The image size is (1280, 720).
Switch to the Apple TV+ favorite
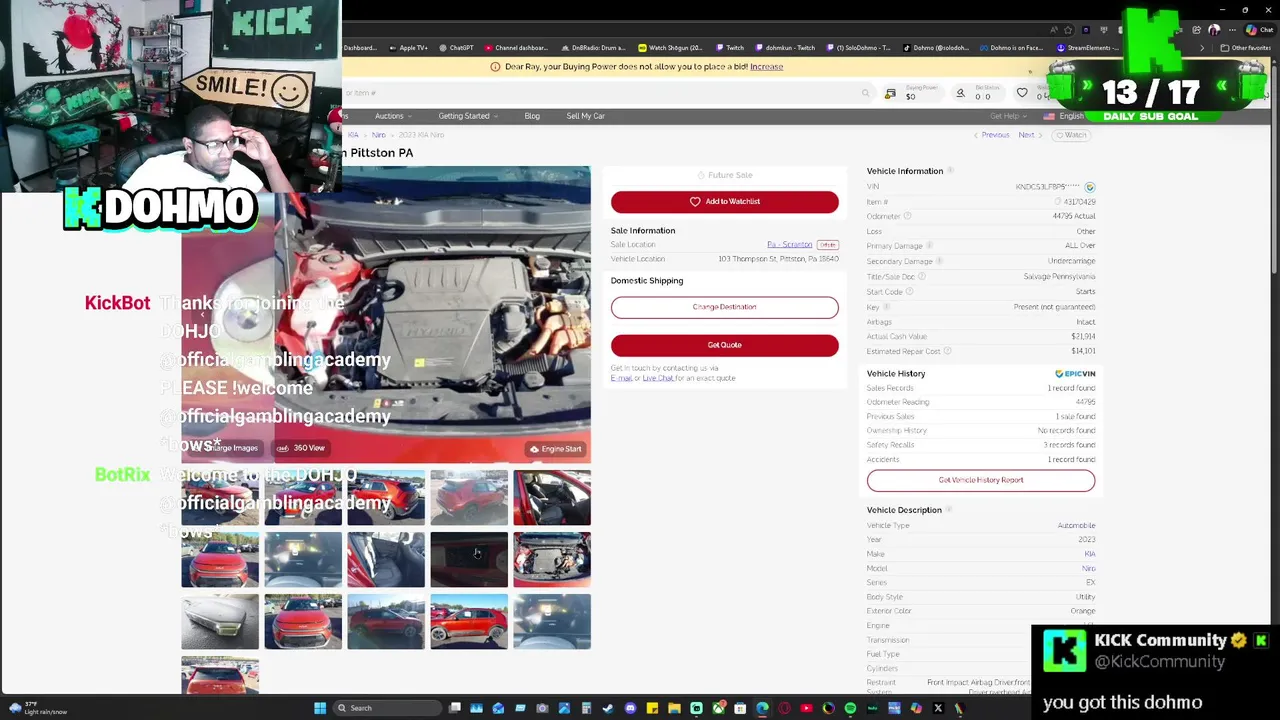tap(406, 48)
